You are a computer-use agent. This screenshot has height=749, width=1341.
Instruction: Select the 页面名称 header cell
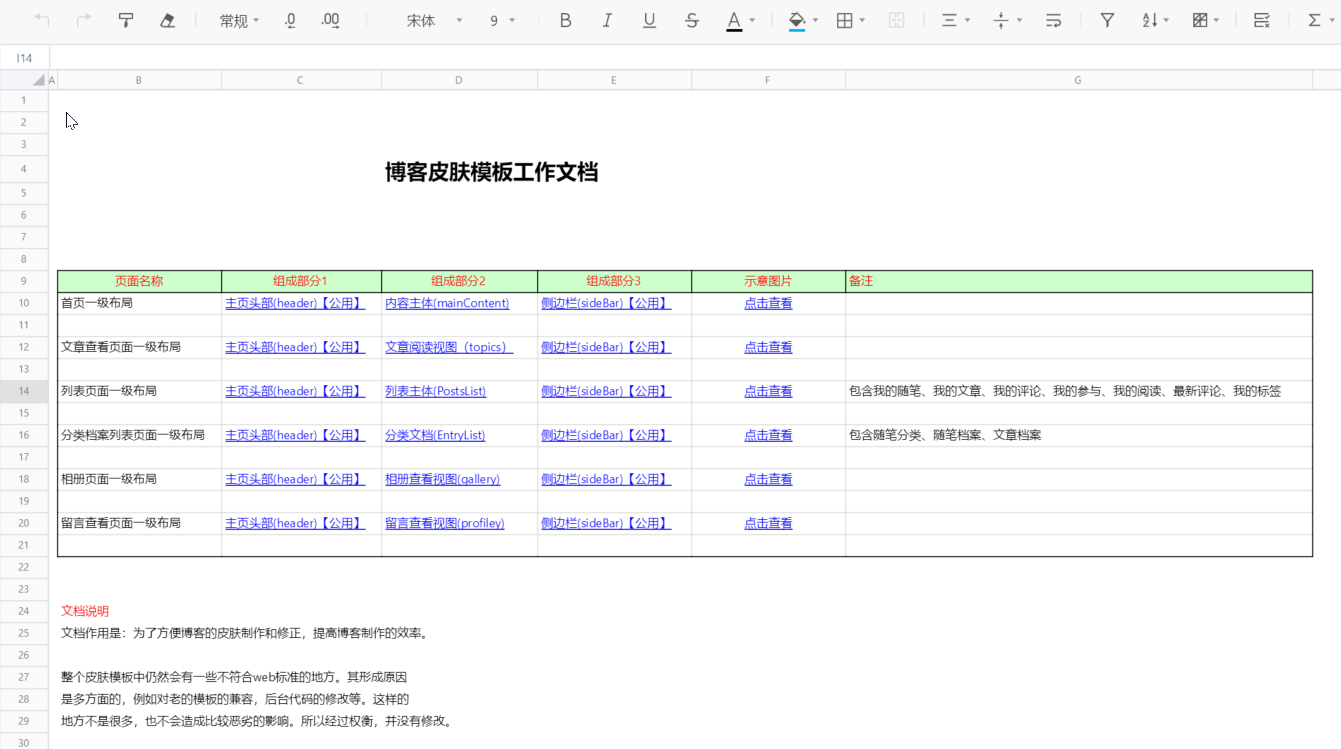(139, 281)
